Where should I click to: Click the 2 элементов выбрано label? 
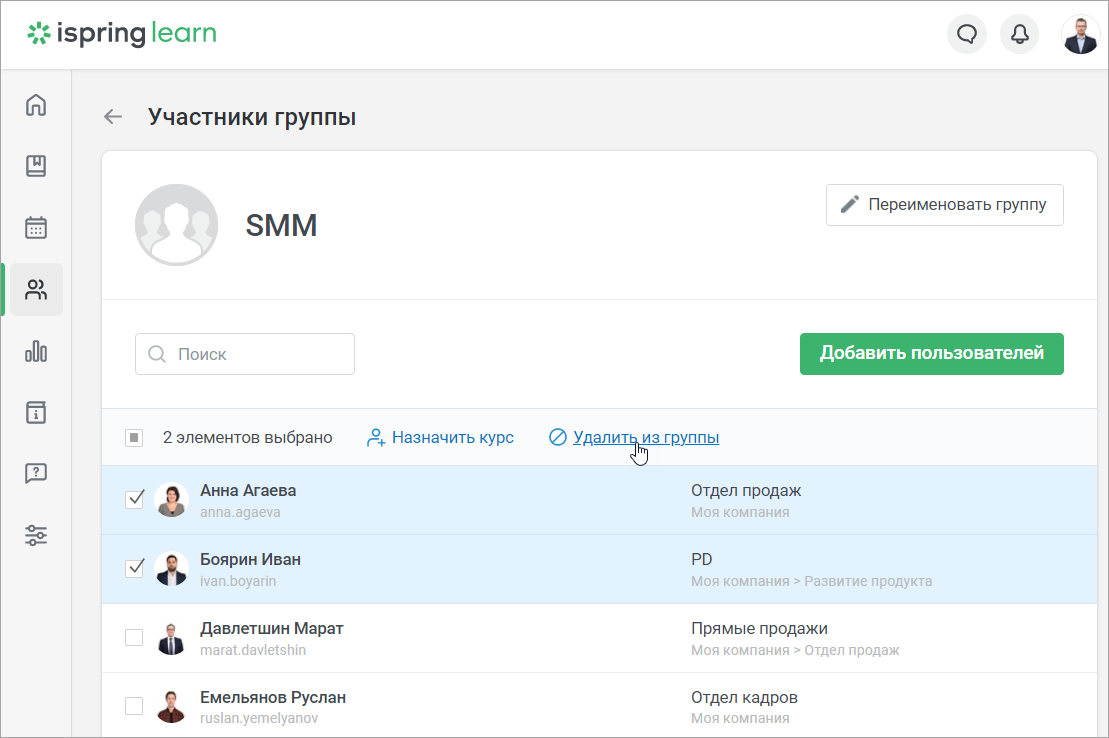pos(248,437)
